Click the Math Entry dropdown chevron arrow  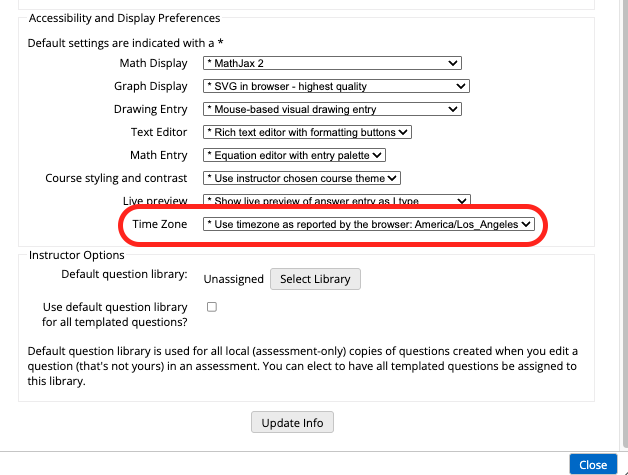(x=377, y=155)
